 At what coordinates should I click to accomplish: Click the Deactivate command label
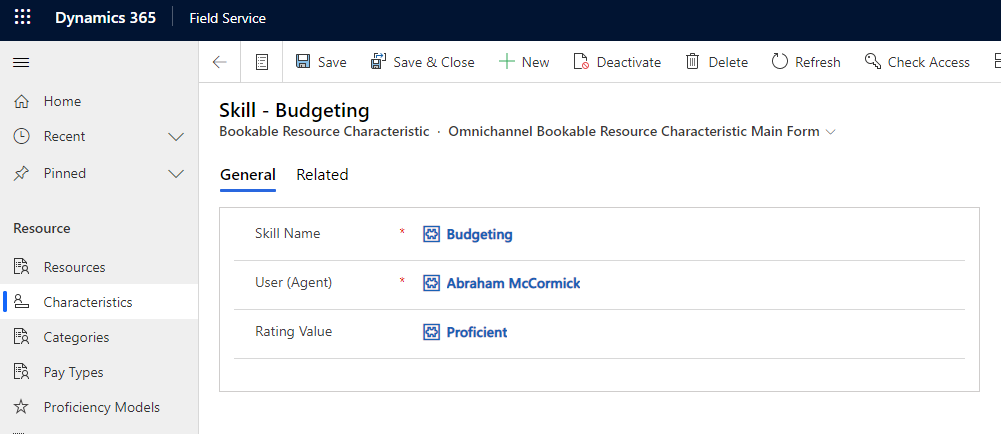(629, 63)
